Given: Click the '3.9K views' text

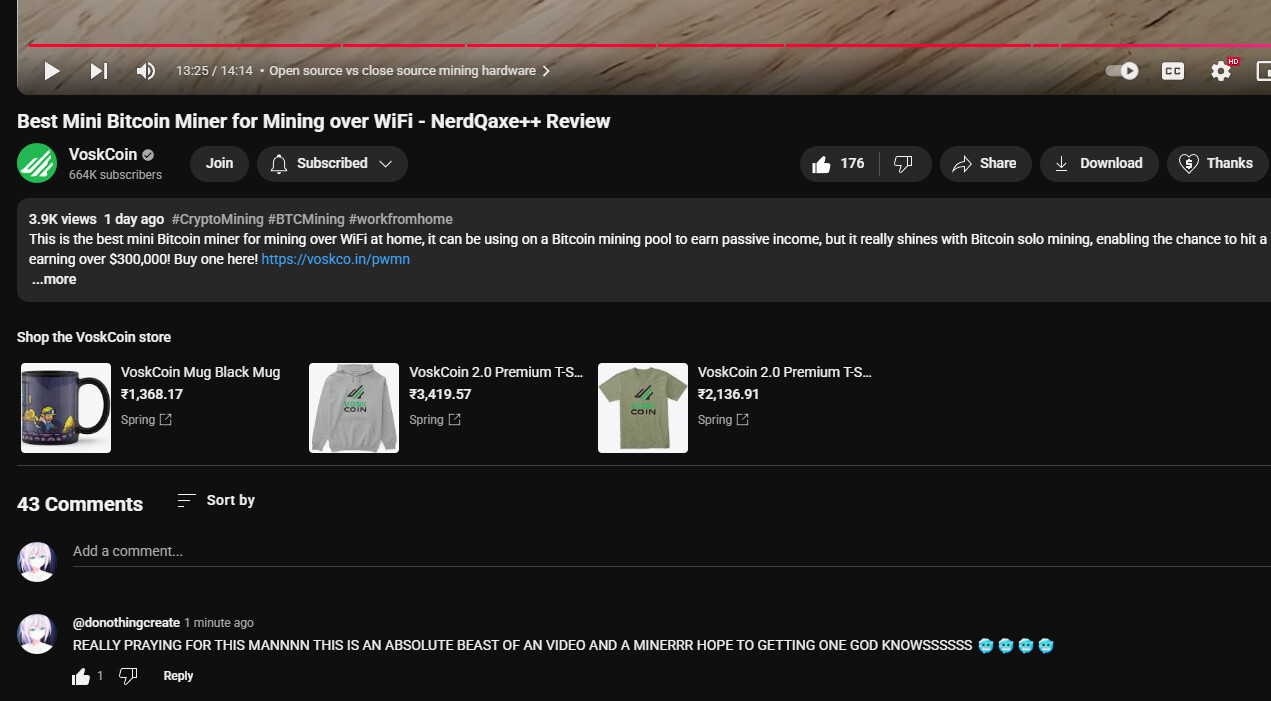Looking at the screenshot, I should tap(63, 219).
